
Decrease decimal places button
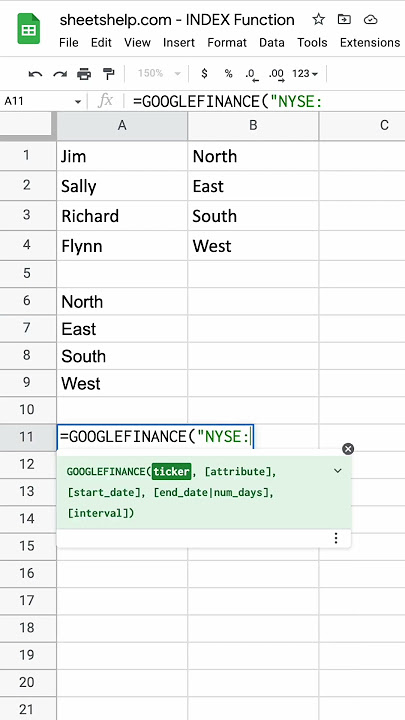[x=252, y=74]
